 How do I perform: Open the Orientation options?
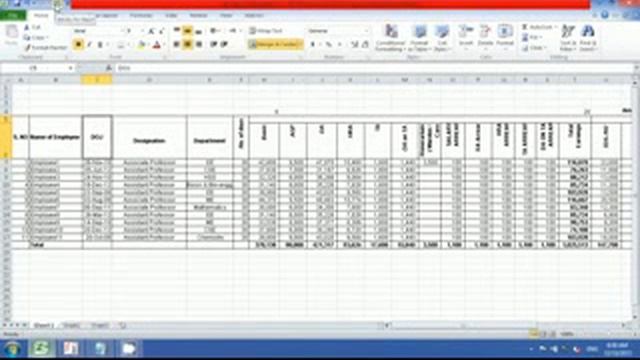215,31
